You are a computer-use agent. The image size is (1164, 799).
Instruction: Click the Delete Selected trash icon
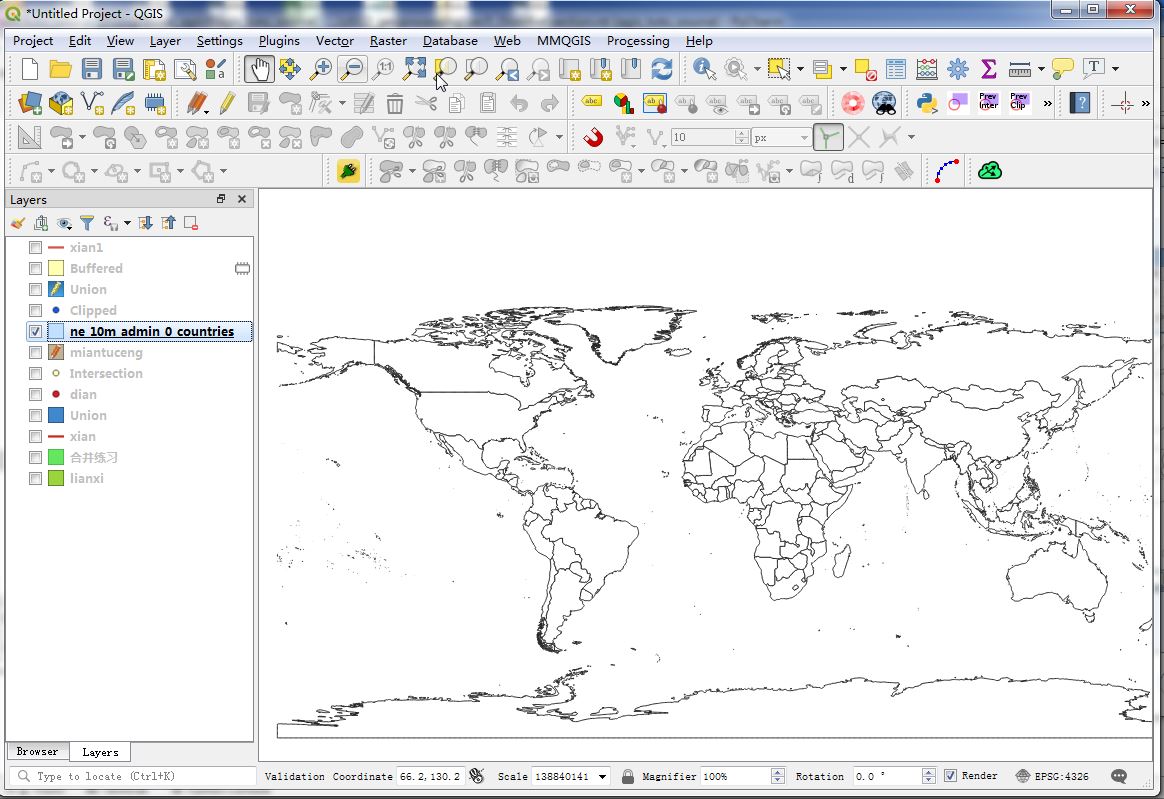coord(395,103)
